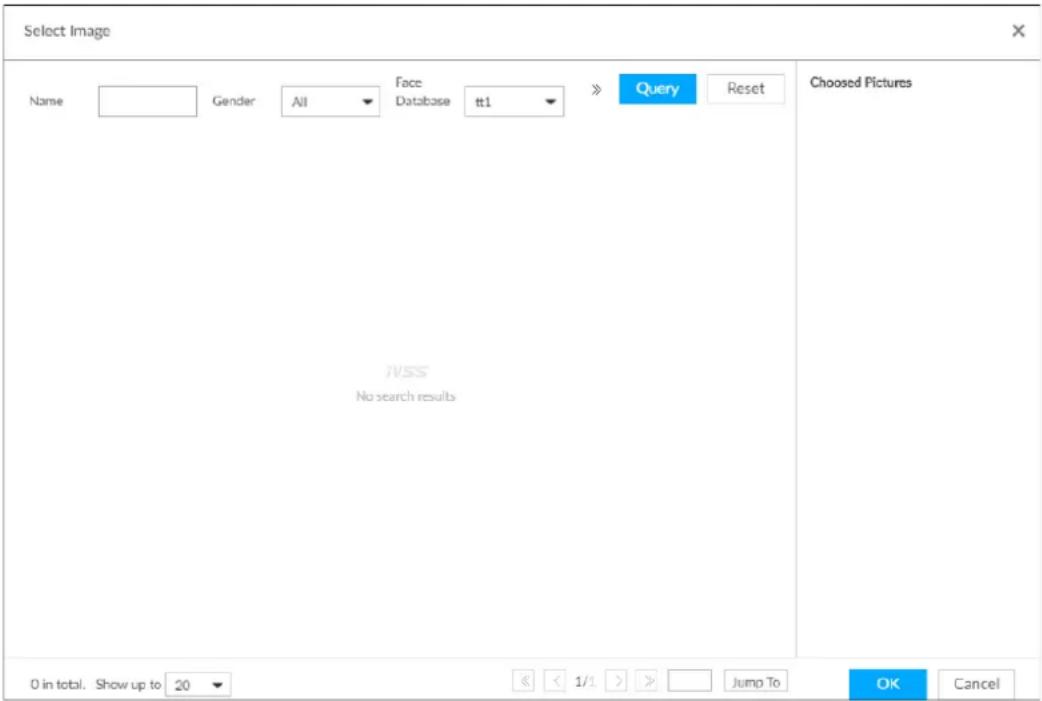
Task: Click the Cancel button
Action: tap(976, 684)
